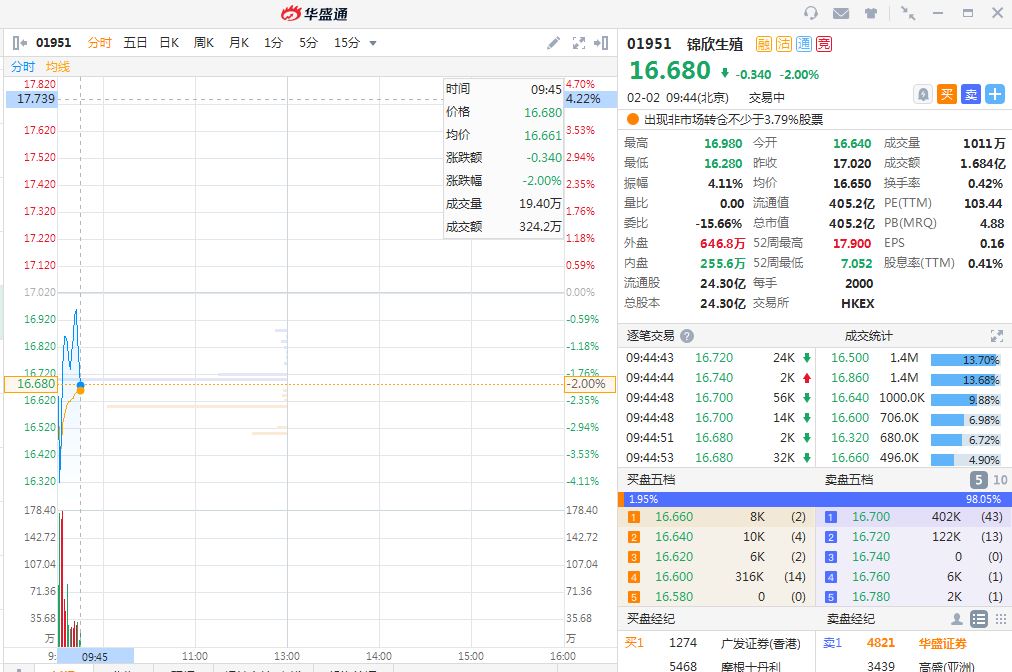Screen dimensions: 1012x672
Task: Switch order book to 5 levels
Action: tap(979, 480)
